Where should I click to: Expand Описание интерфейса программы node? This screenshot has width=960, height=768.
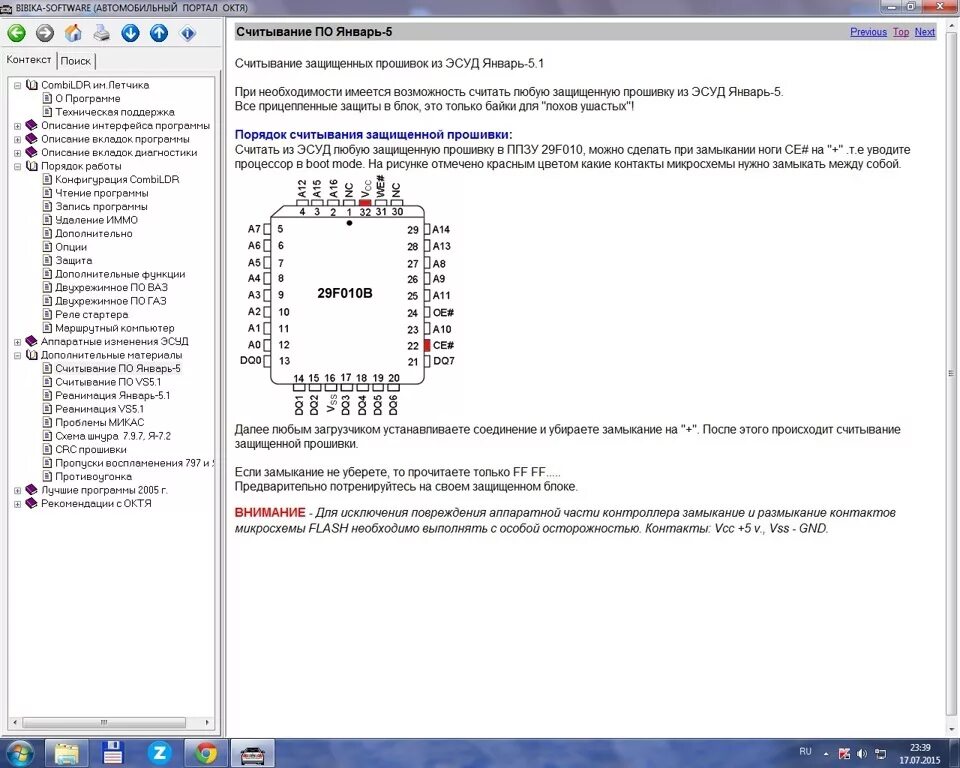[17, 126]
